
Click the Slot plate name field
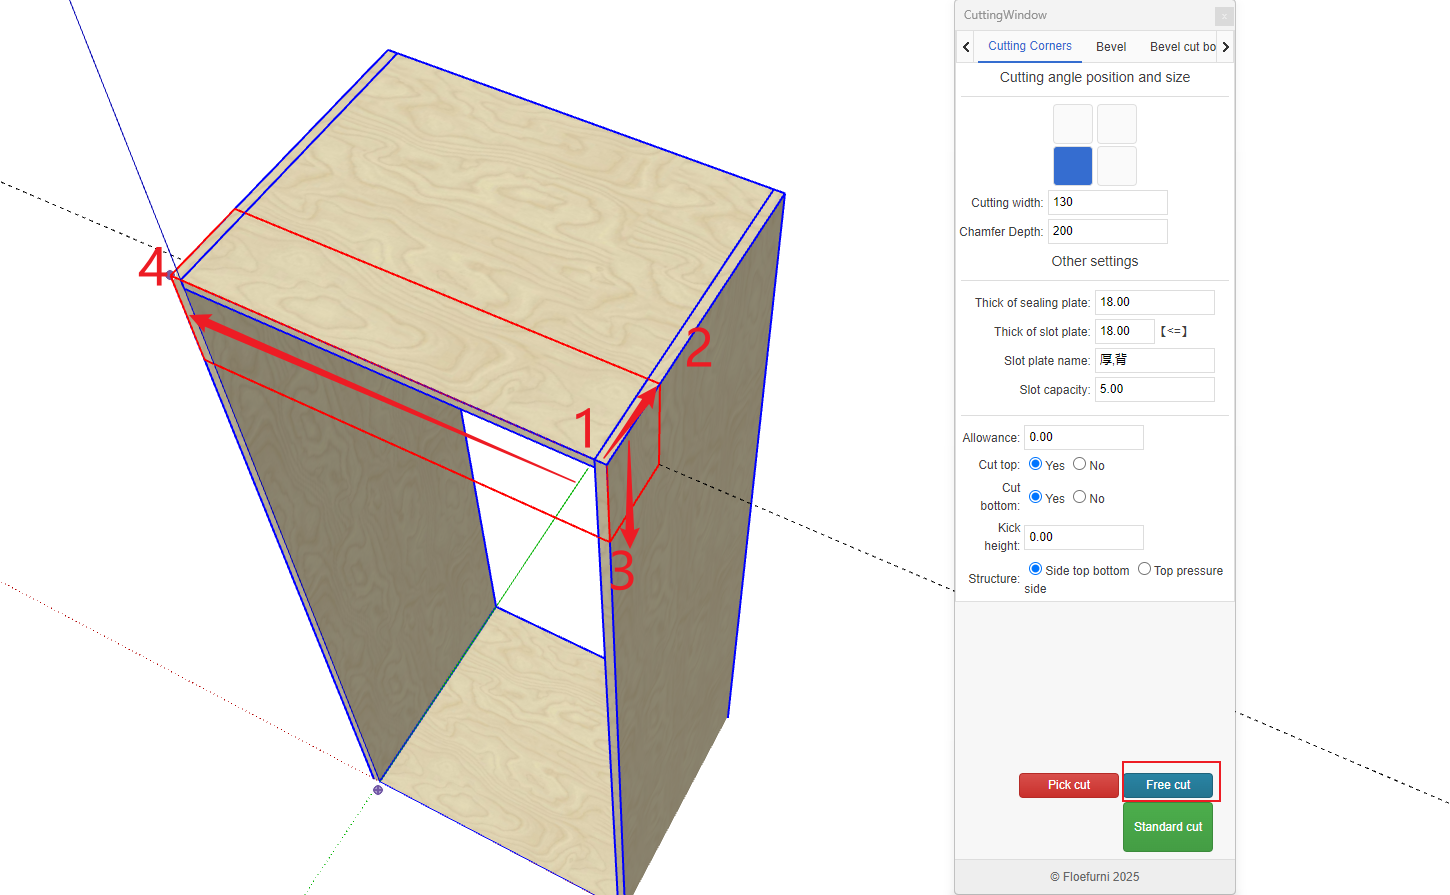(1154, 360)
